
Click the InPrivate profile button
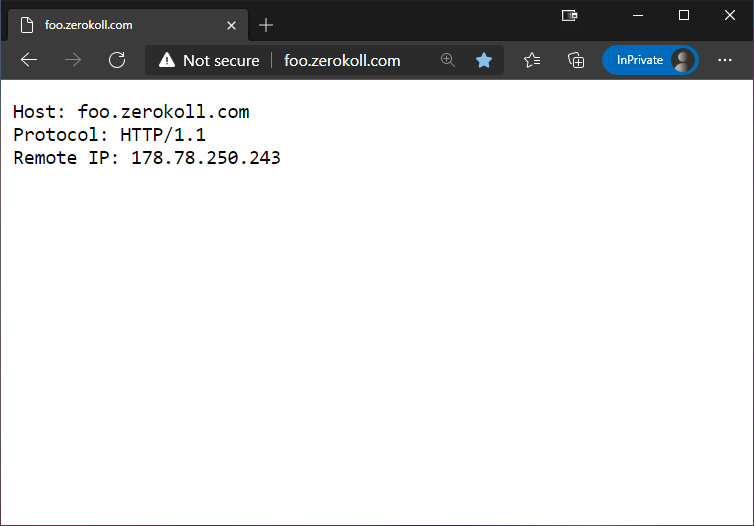coord(650,60)
